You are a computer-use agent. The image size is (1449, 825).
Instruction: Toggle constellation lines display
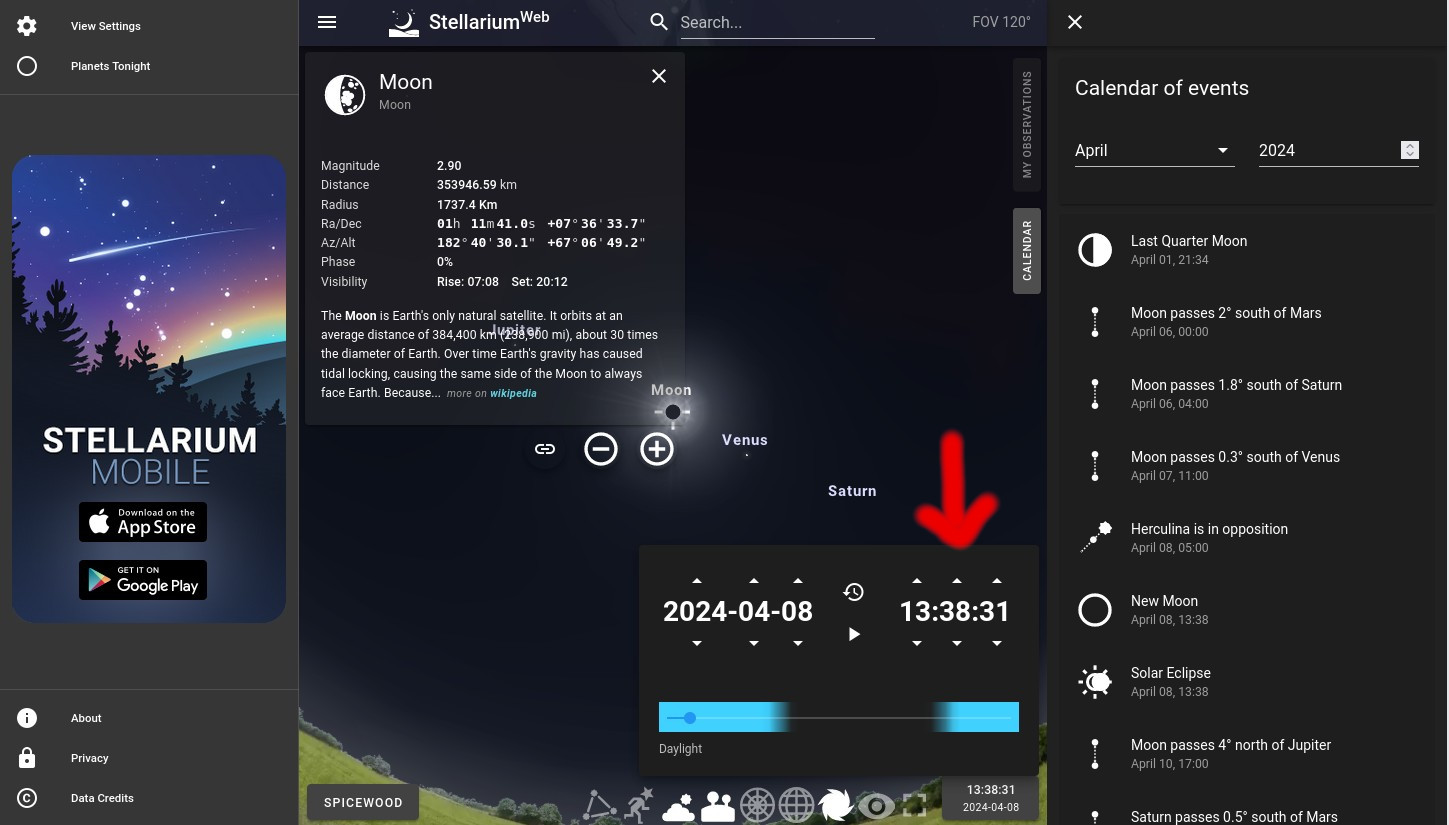click(x=600, y=805)
